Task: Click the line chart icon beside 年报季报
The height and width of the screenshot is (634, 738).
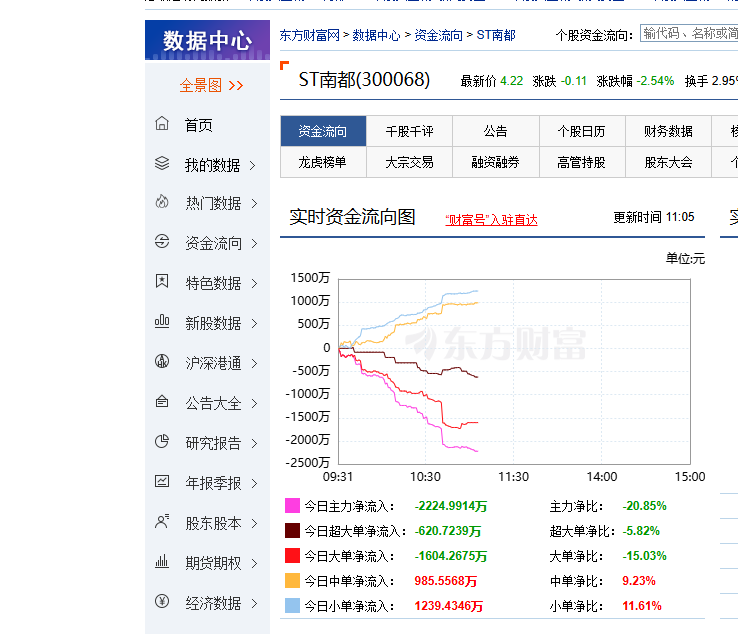Action: tap(162, 481)
